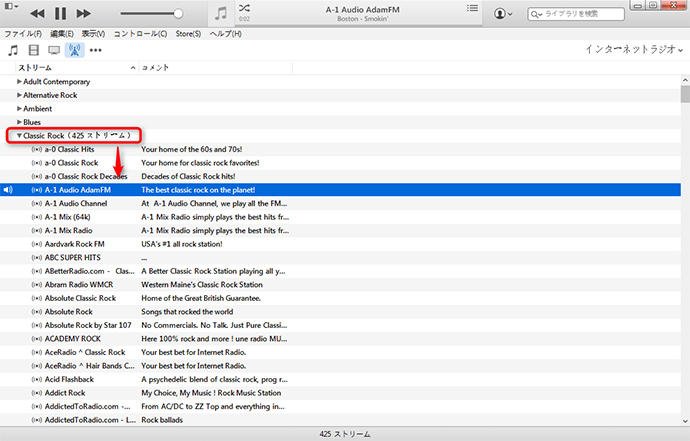
Task: Pause the current radio stream
Action: click(60, 14)
